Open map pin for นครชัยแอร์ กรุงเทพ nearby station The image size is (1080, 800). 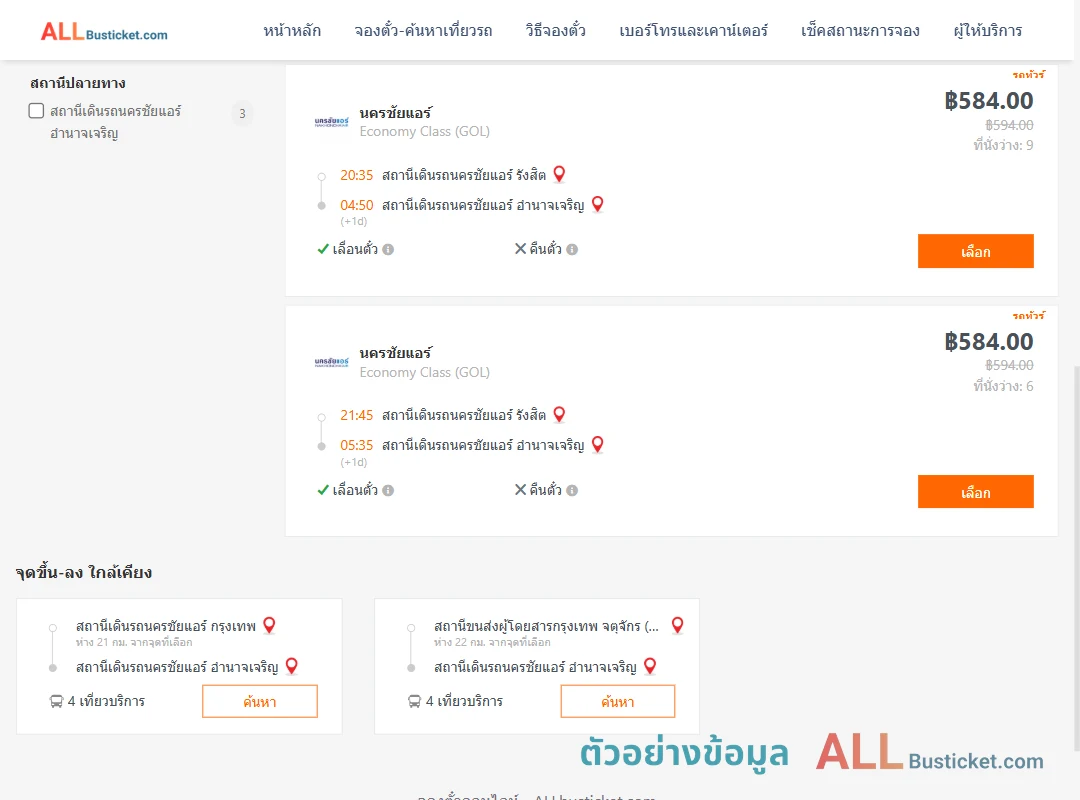[x=269, y=625]
